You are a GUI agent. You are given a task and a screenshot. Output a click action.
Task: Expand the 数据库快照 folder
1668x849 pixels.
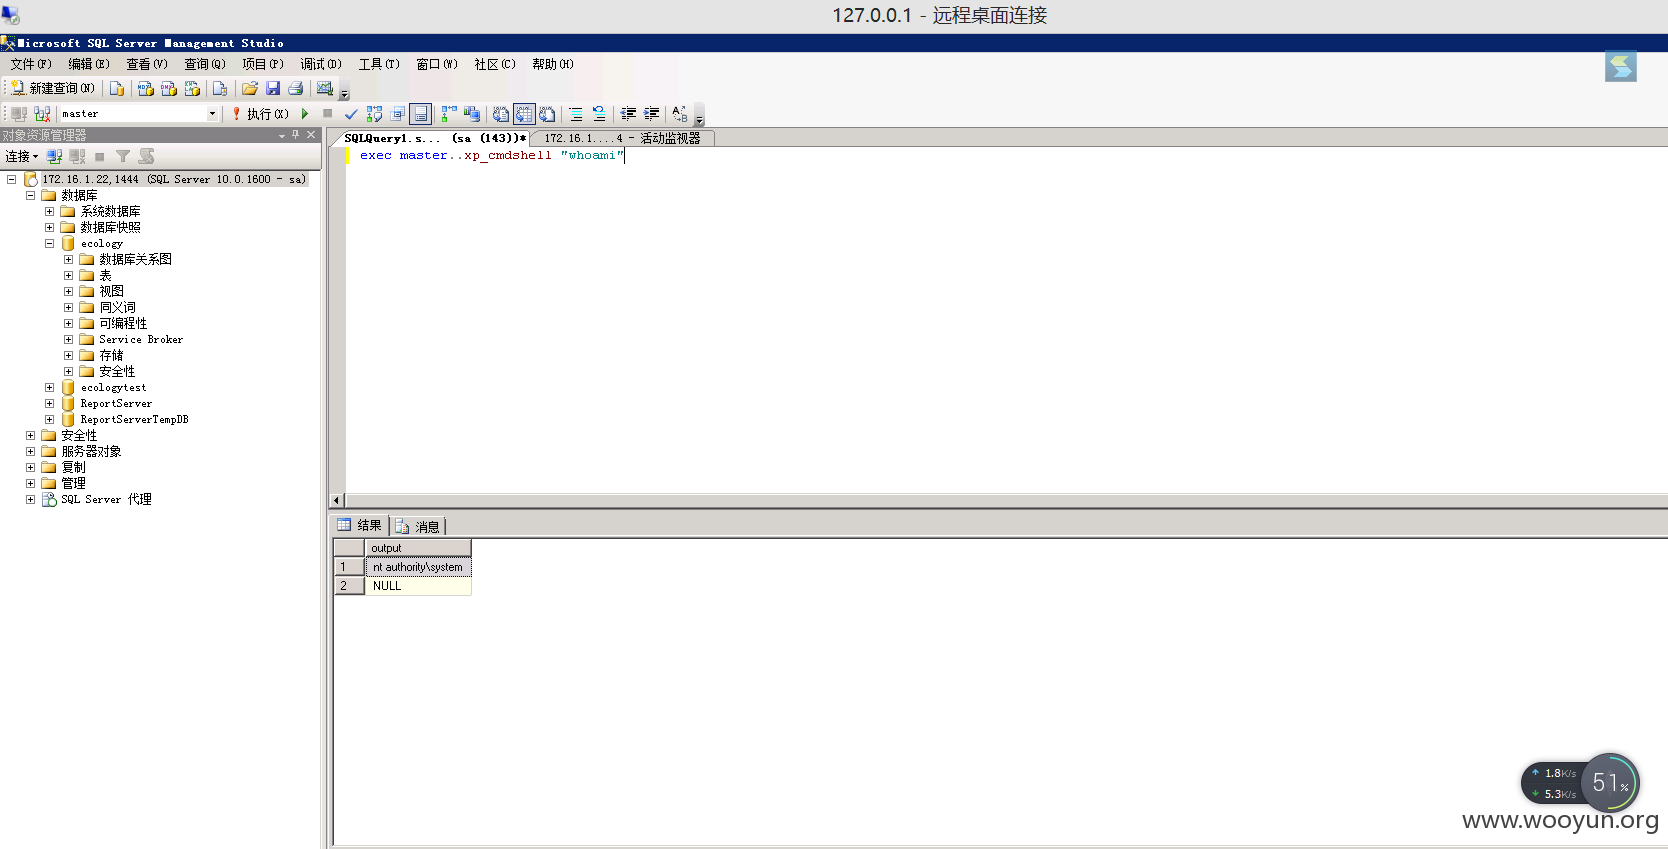49,227
